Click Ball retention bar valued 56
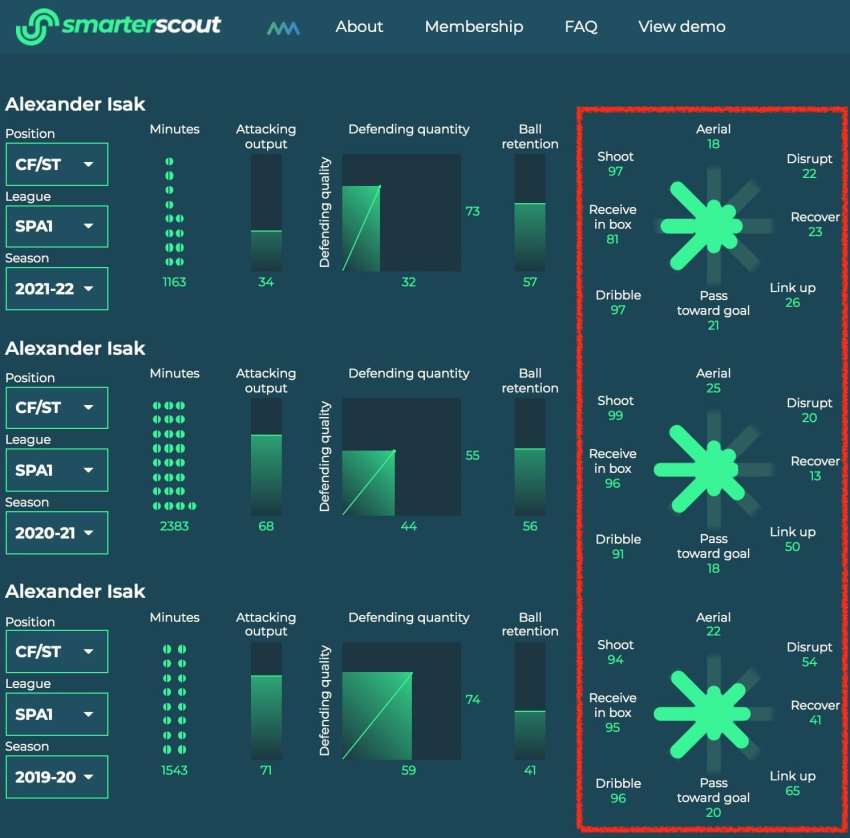The height and width of the screenshot is (838, 850). click(x=530, y=456)
